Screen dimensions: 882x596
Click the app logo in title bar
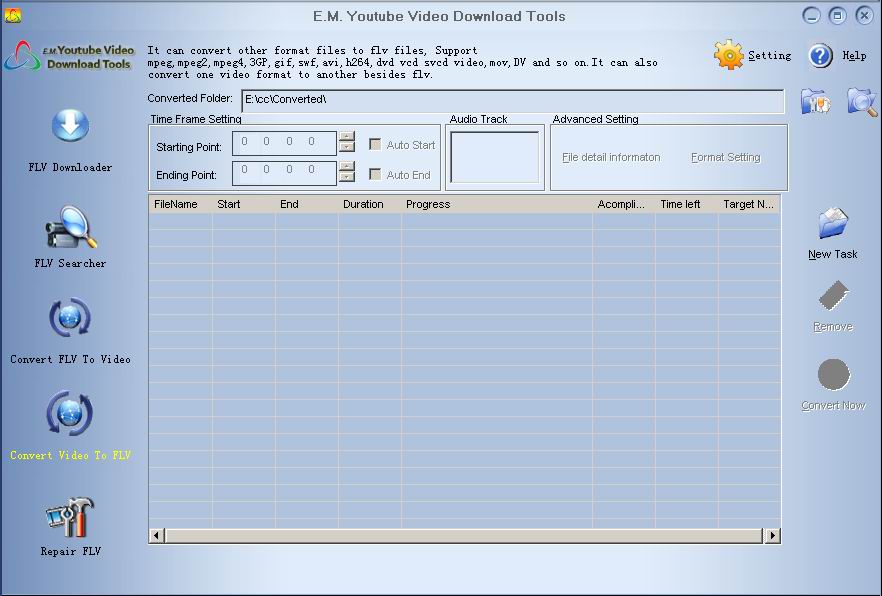tap(12, 16)
